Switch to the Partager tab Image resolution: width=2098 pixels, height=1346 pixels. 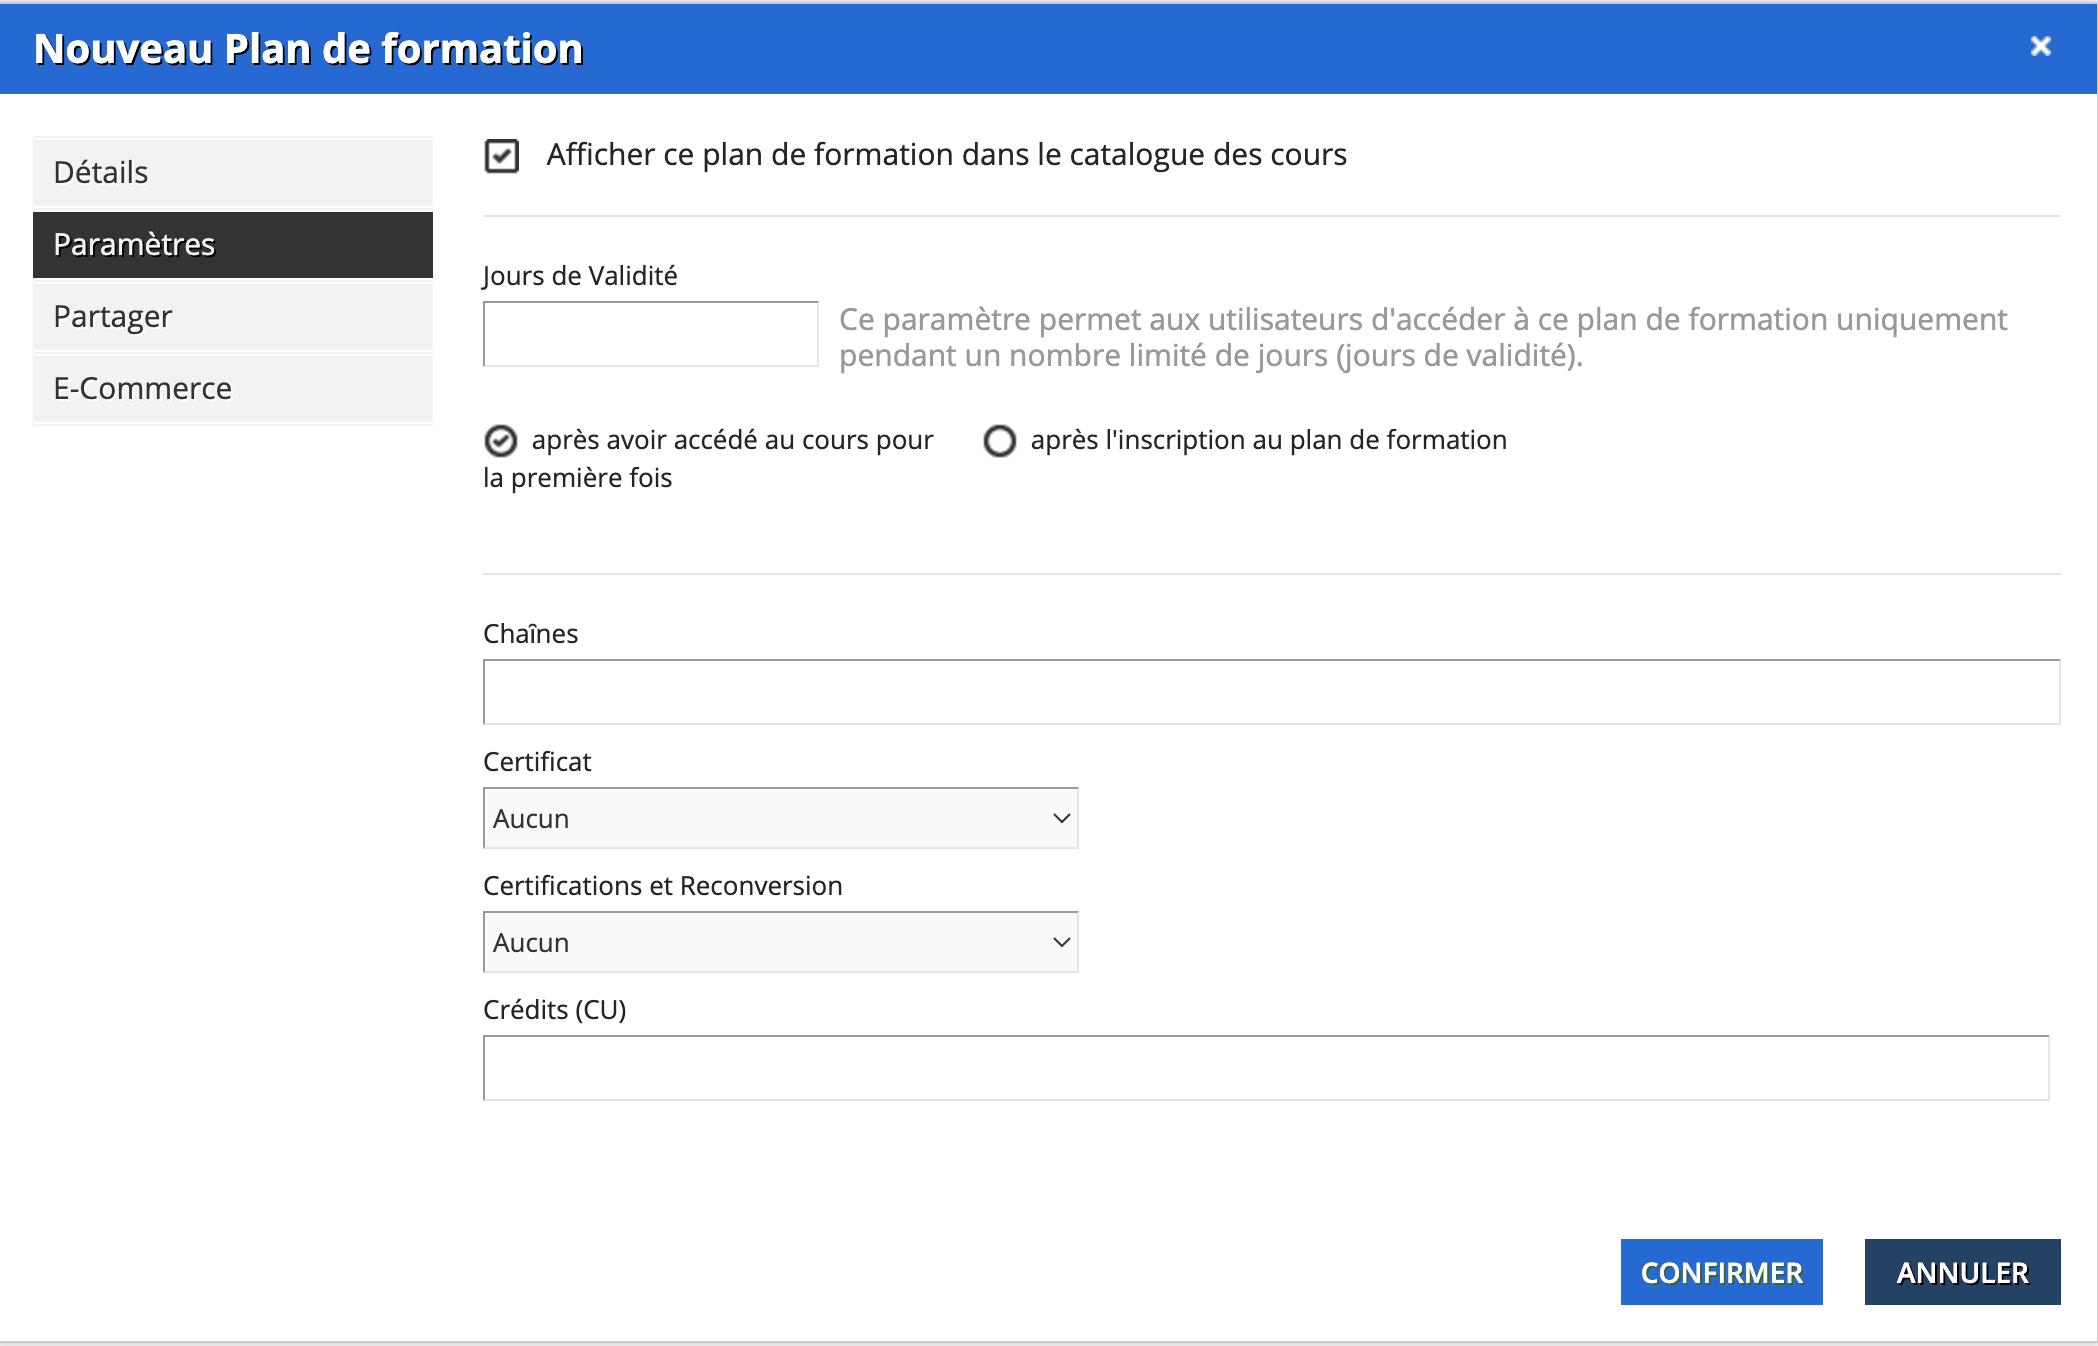click(x=233, y=316)
